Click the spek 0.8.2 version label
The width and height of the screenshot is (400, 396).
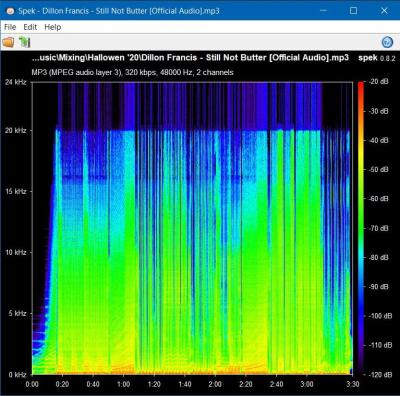point(377,58)
